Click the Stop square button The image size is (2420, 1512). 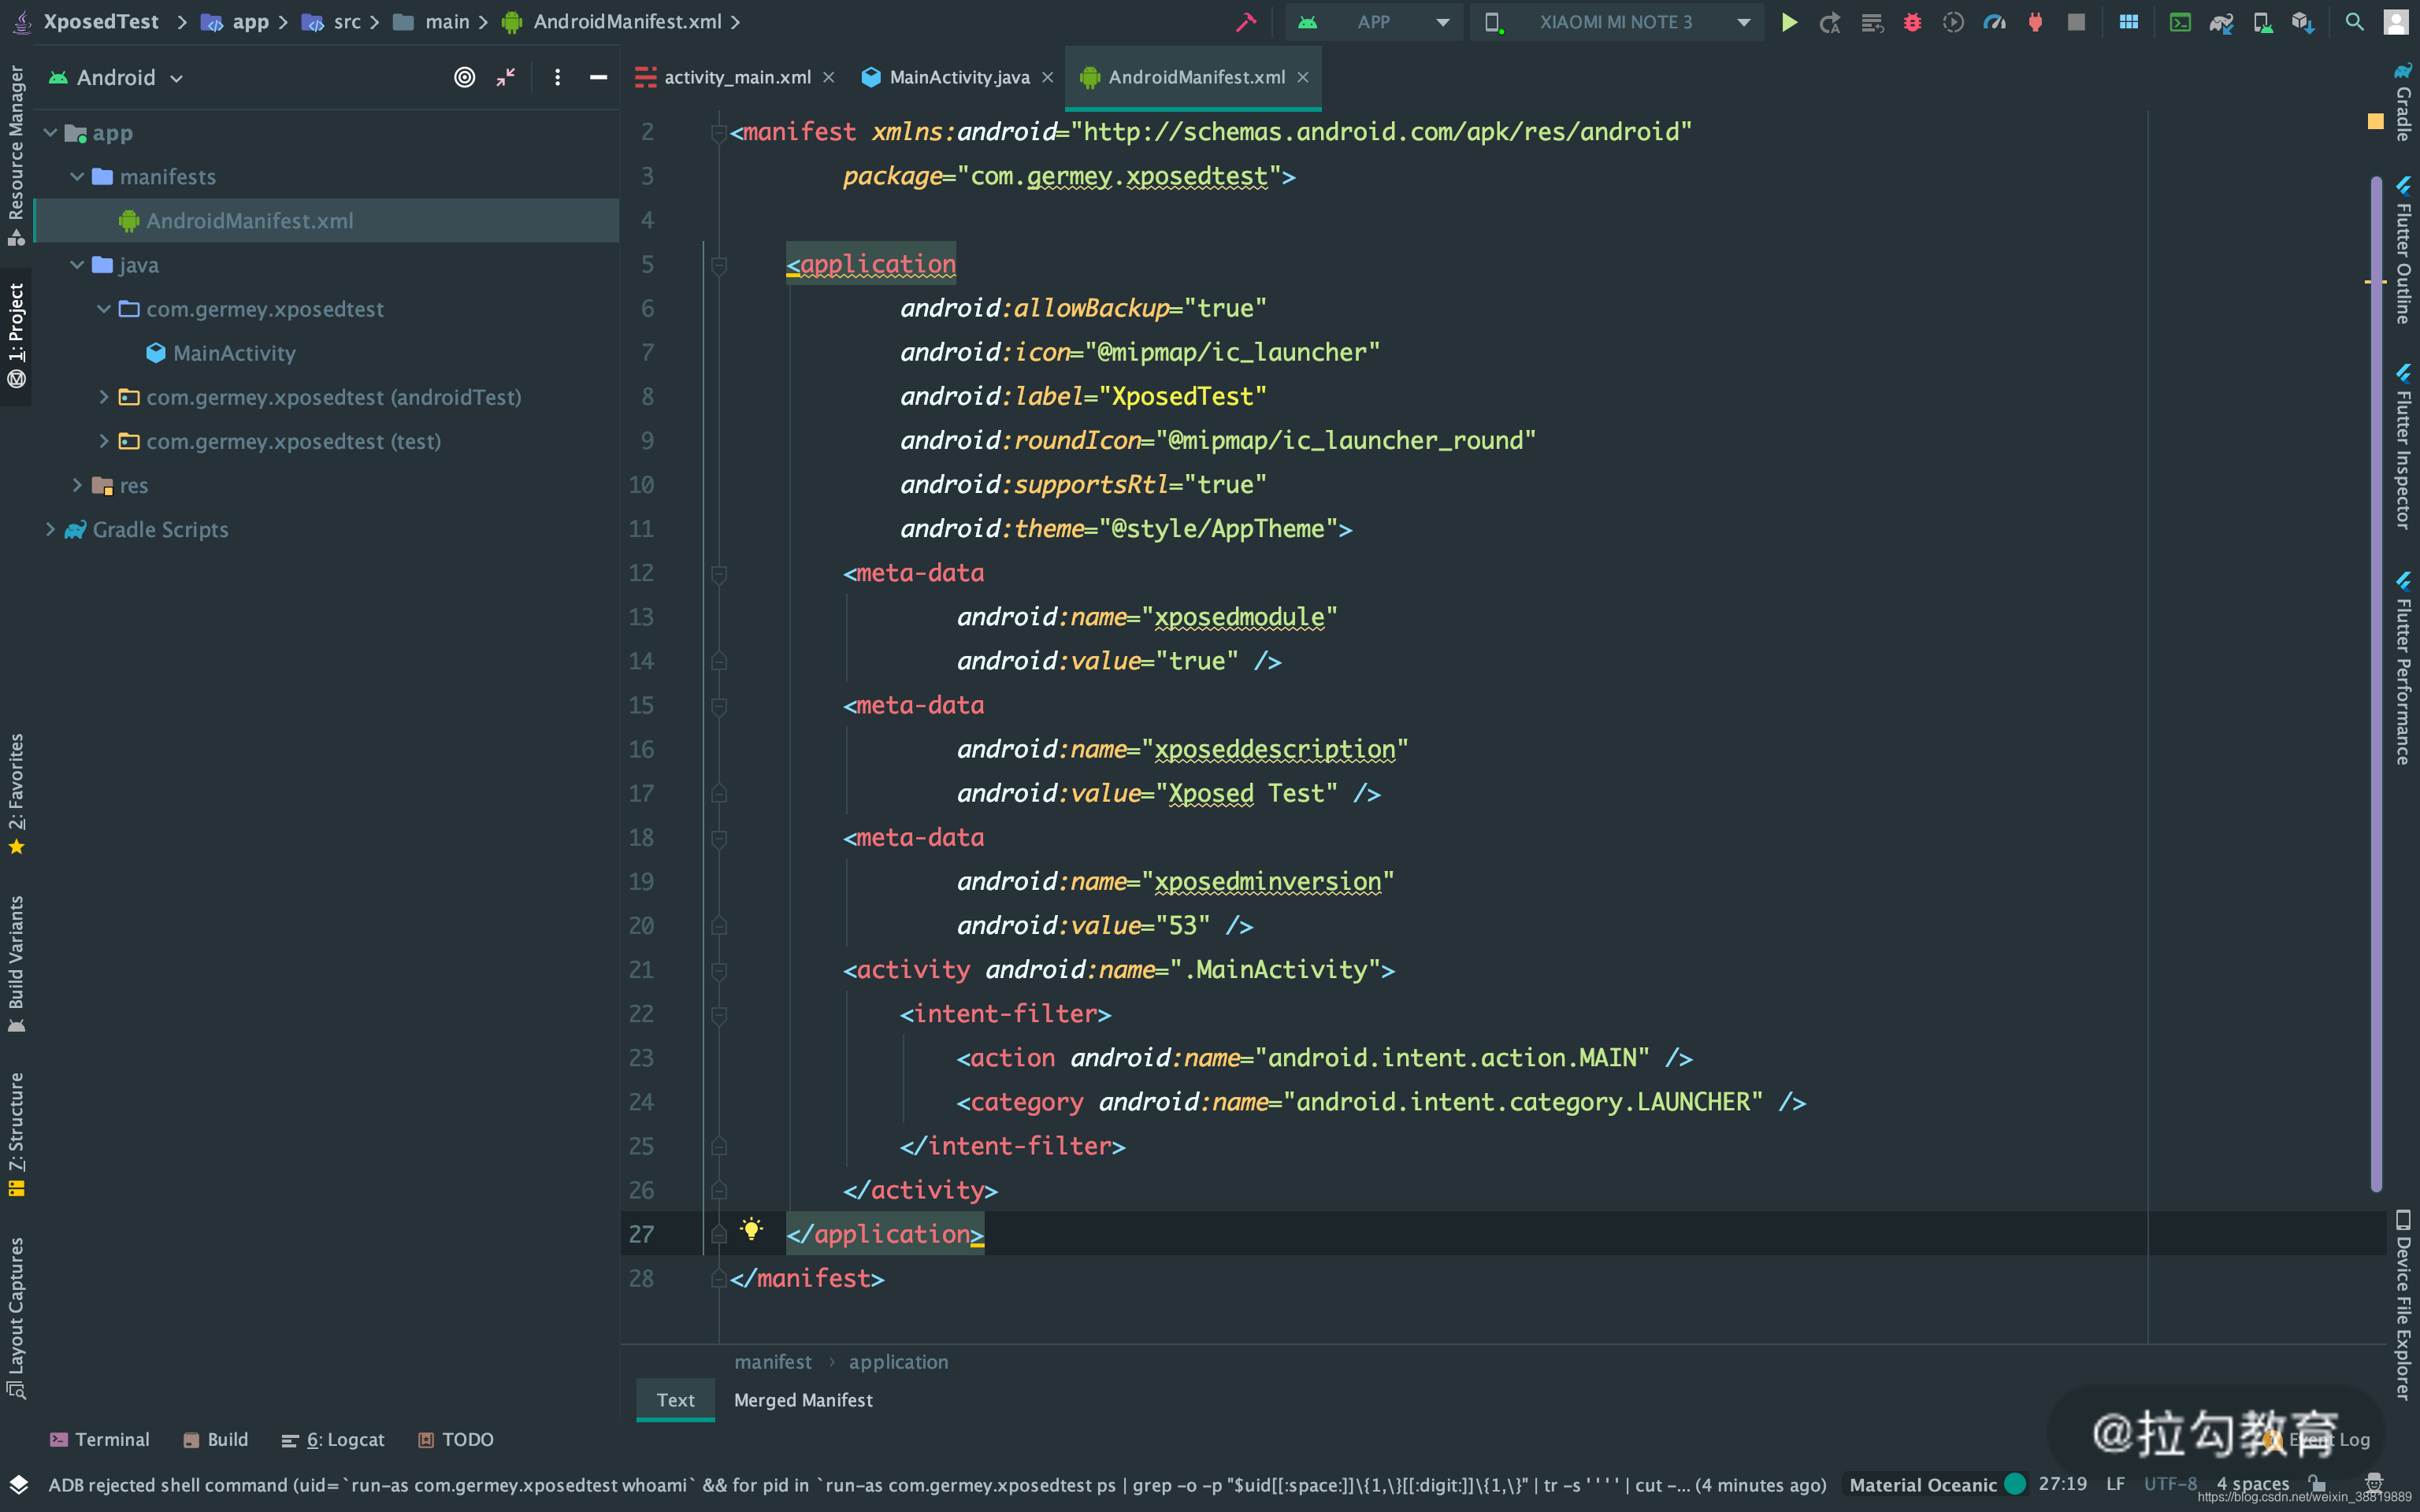coord(2076,22)
